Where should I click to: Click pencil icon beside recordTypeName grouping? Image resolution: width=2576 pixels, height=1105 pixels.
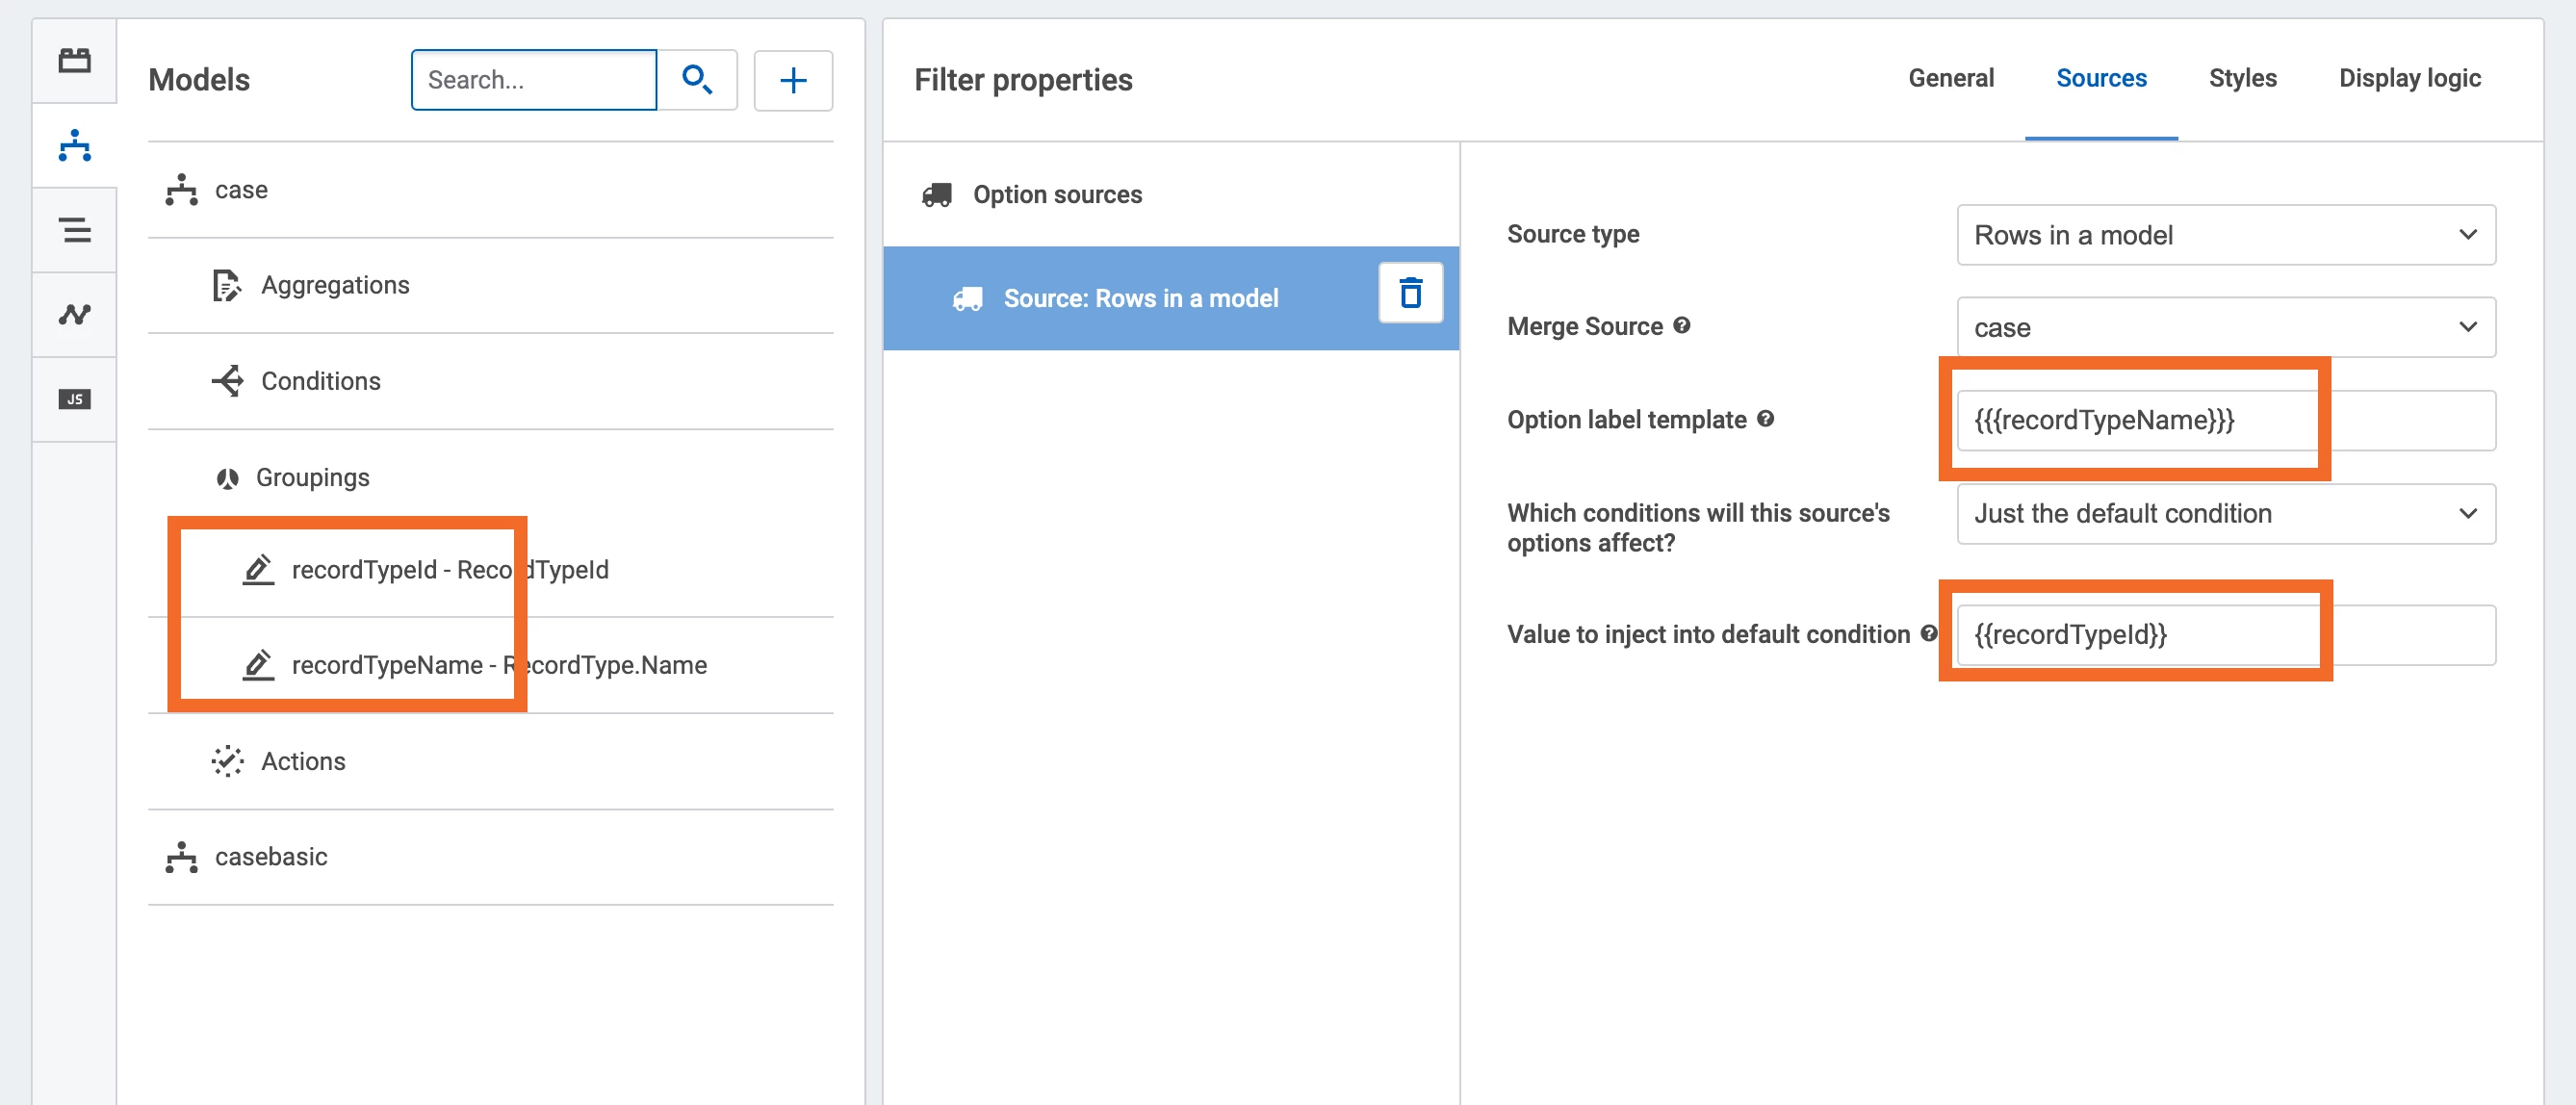258,665
